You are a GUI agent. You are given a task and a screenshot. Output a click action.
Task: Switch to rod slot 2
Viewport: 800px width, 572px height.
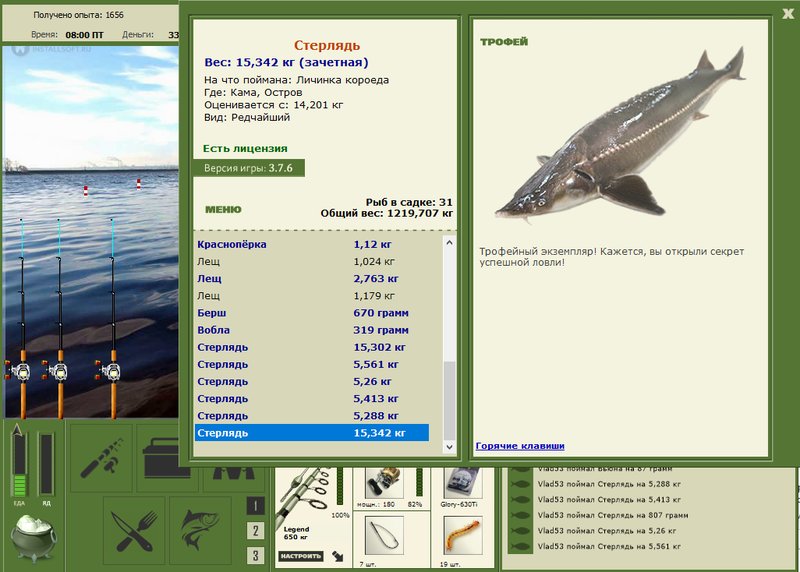coord(255,531)
